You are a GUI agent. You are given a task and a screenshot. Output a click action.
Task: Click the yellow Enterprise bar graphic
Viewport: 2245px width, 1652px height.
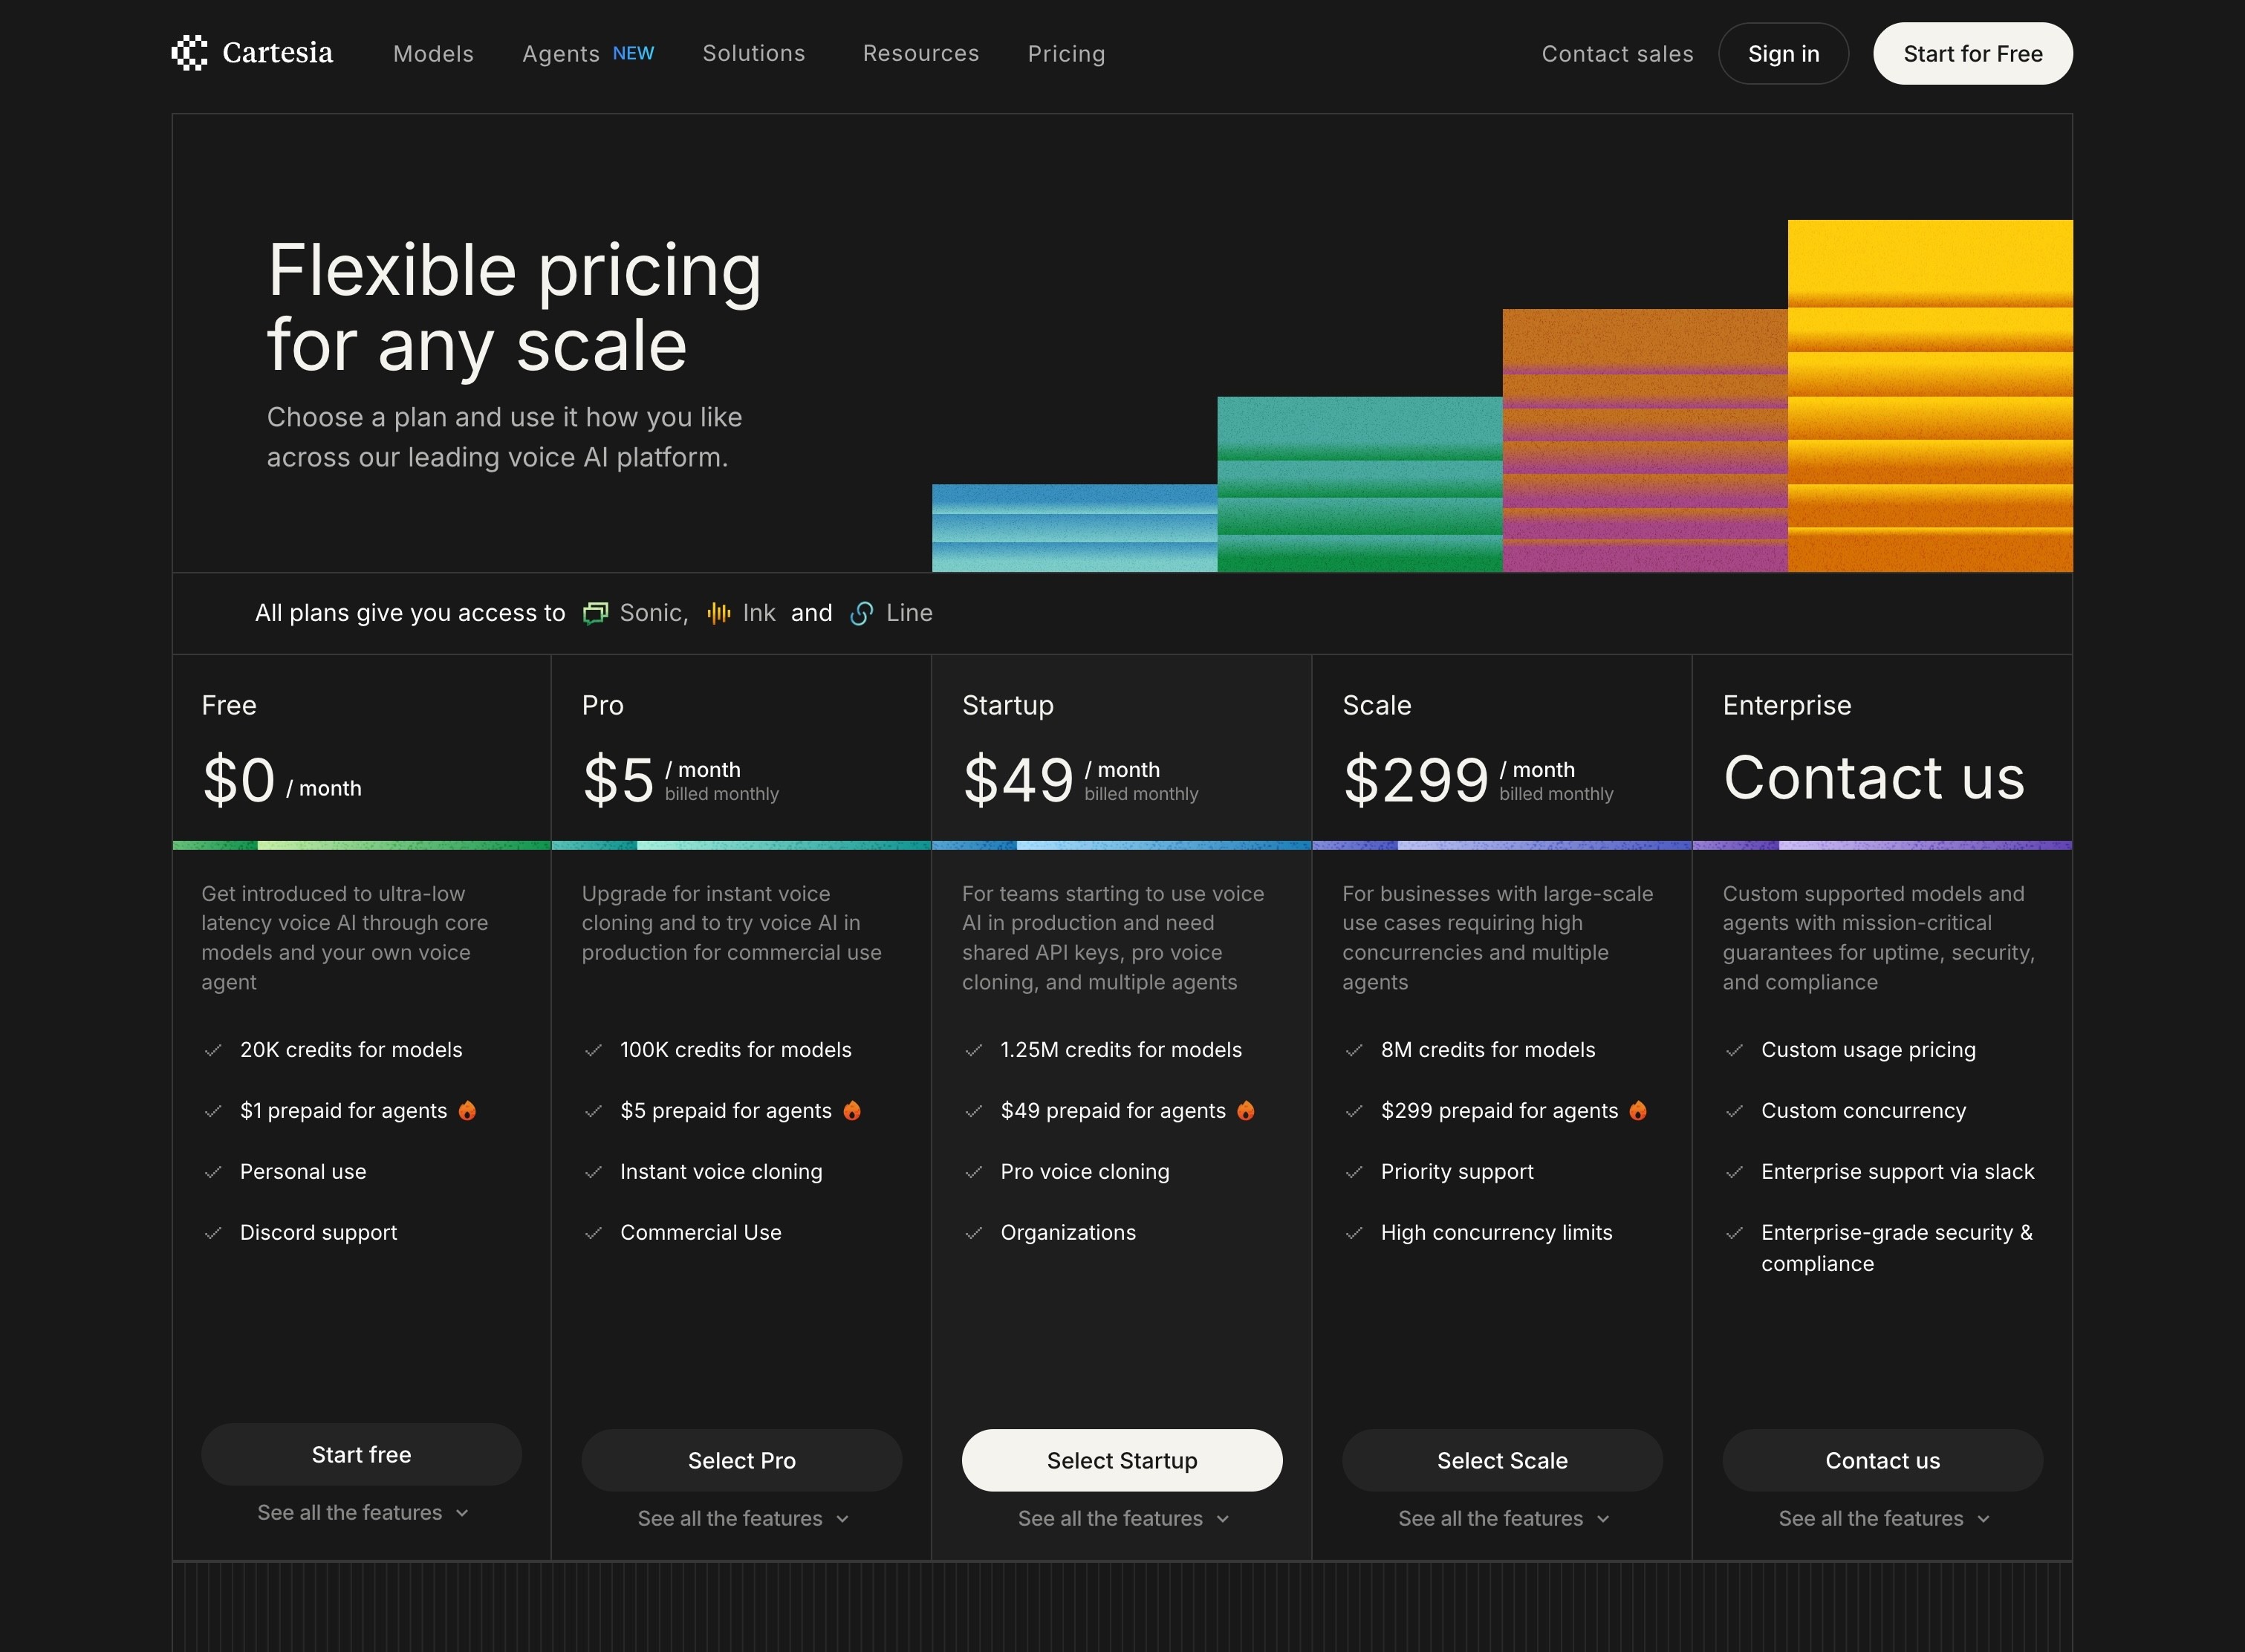pos(1929,395)
